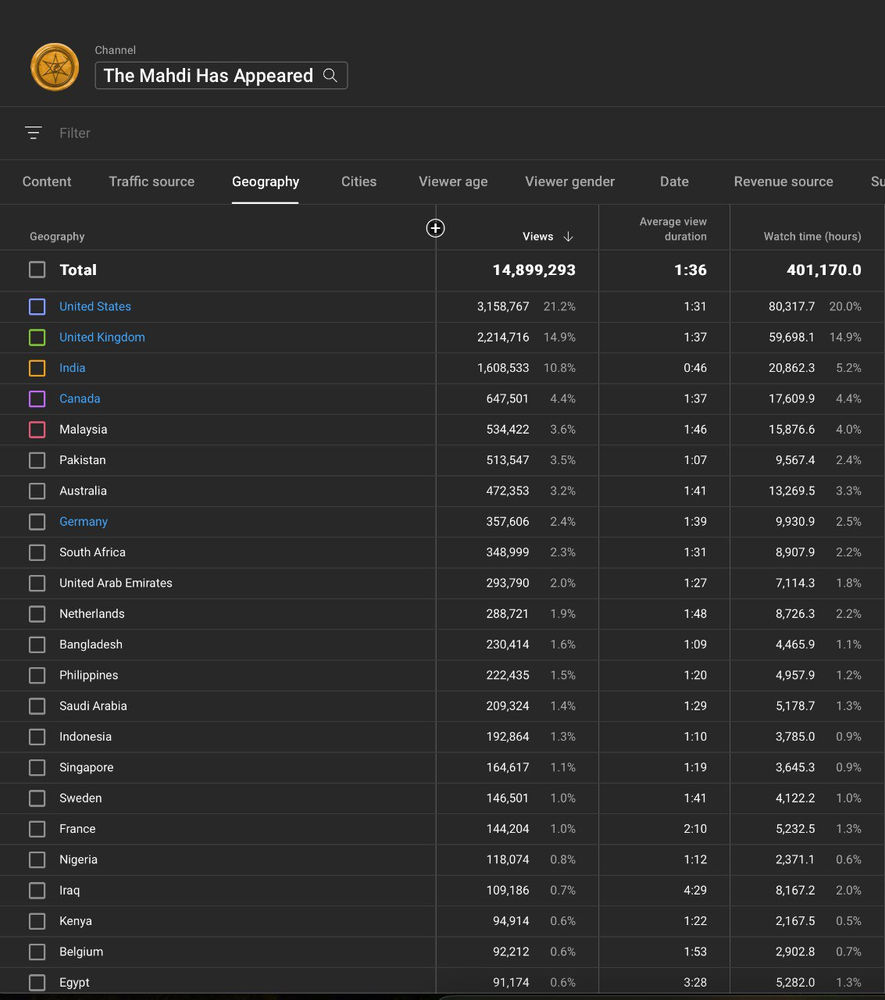Open the Canada country link
The height and width of the screenshot is (1000, 885).
coord(80,399)
